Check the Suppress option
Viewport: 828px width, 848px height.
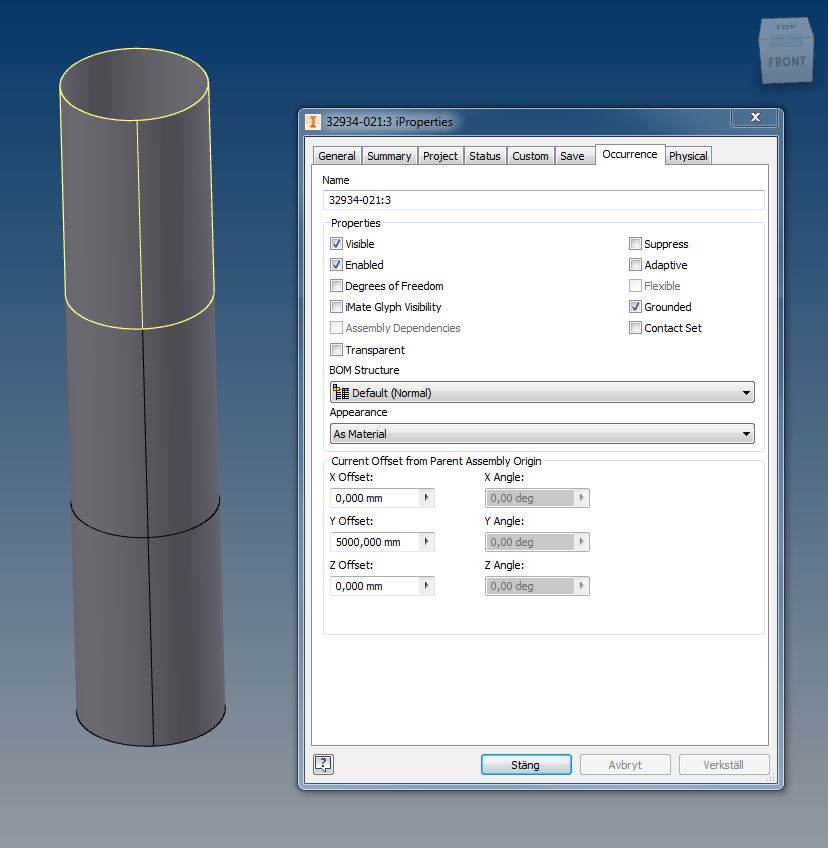click(x=636, y=243)
